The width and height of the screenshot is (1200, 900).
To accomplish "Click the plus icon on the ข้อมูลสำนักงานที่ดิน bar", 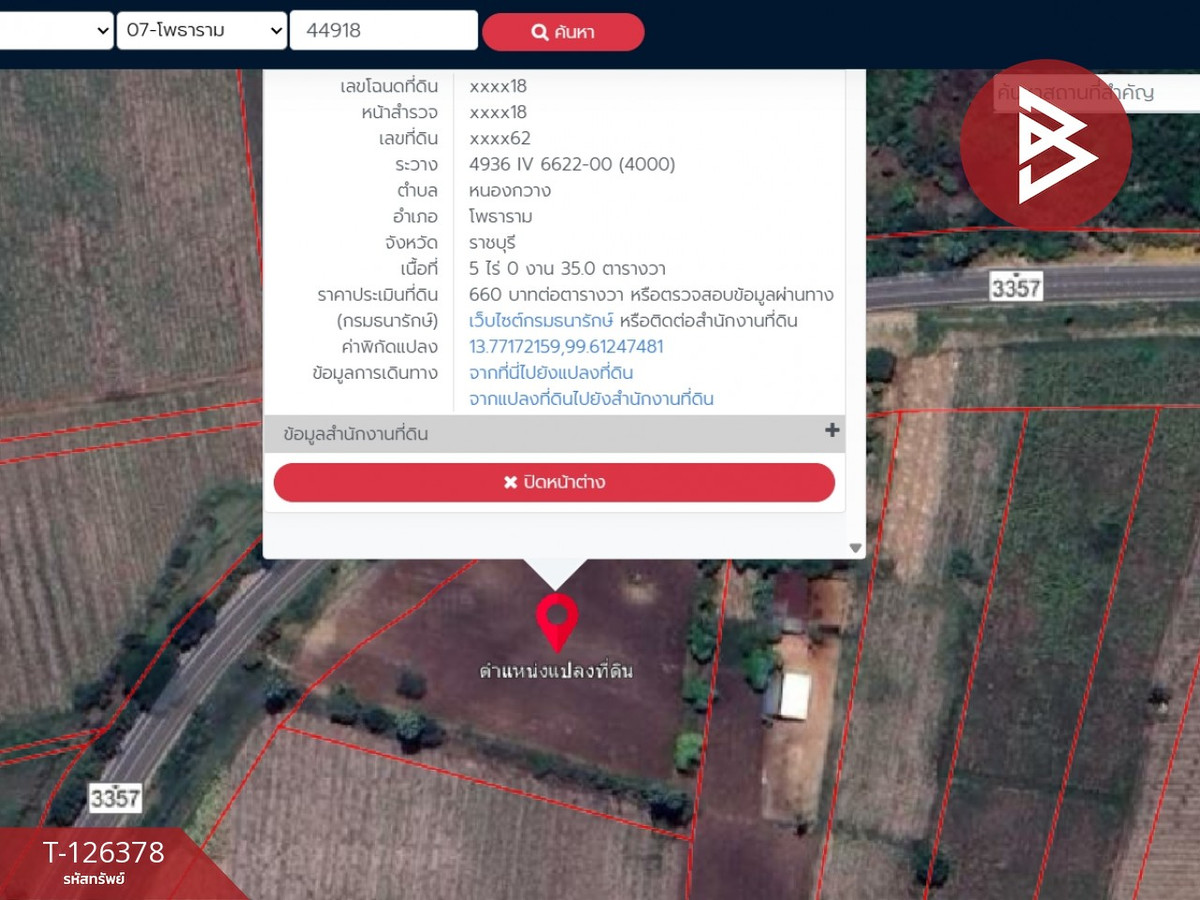I will [x=831, y=431].
